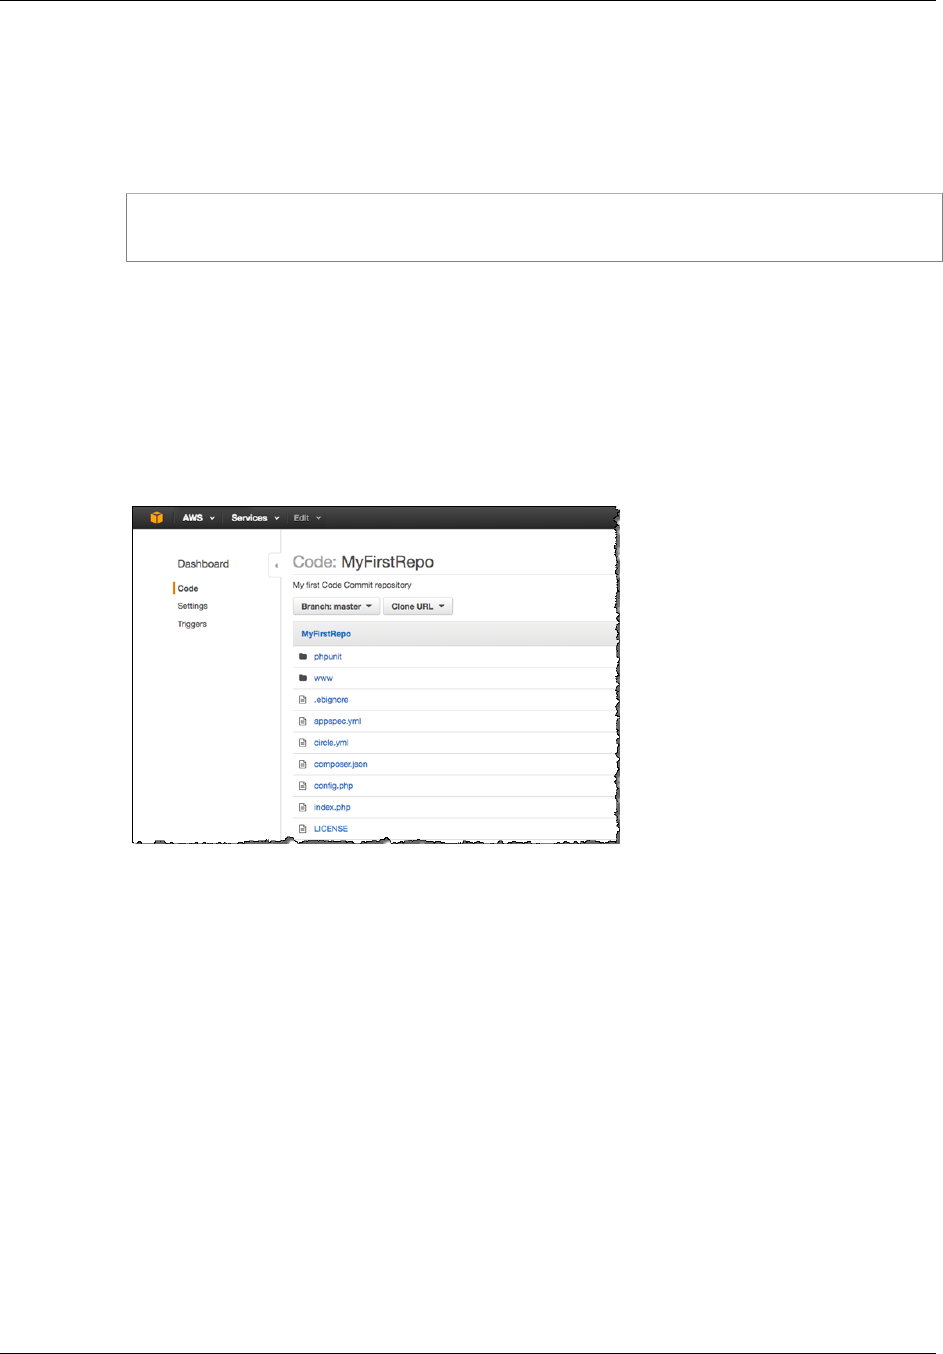Open Settings in the sidebar
The image size is (943, 1354).
(193, 606)
